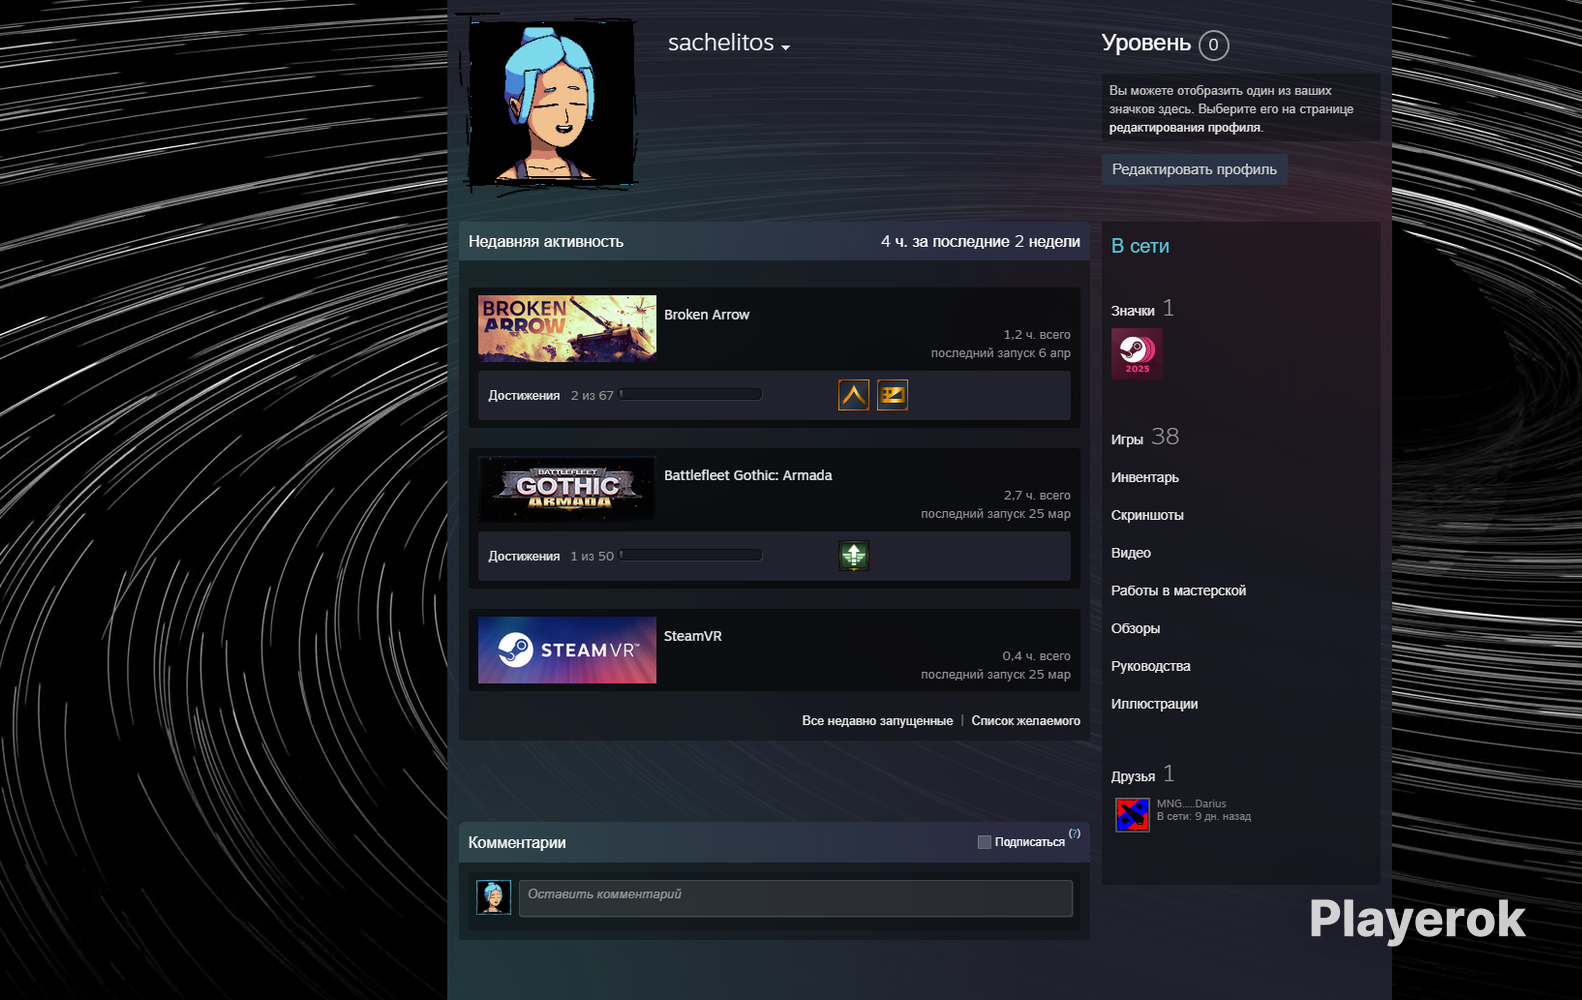The height and width of the screenshot is (1000, 1582).
Task: Click the level 0 circle badge
Action: click(x=1214, y=45)
